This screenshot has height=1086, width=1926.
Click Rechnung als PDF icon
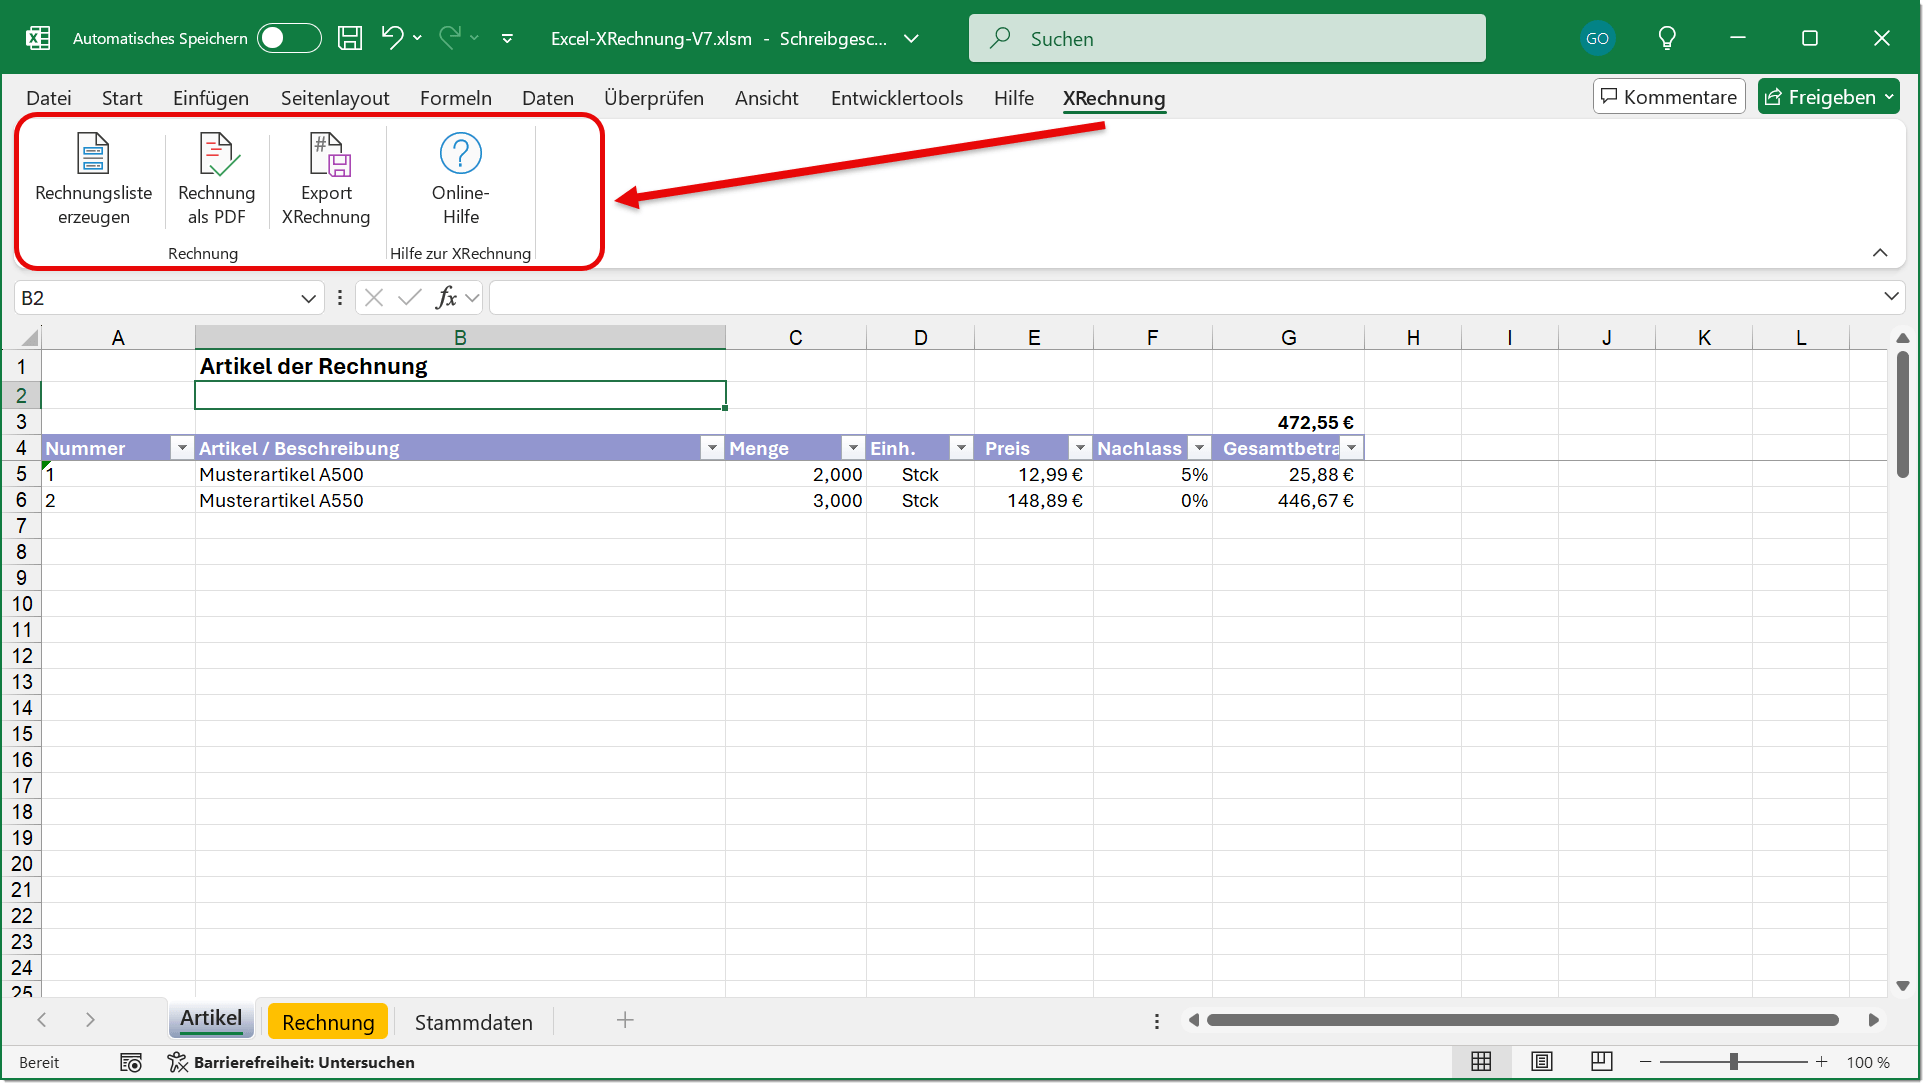click(217, 155)
